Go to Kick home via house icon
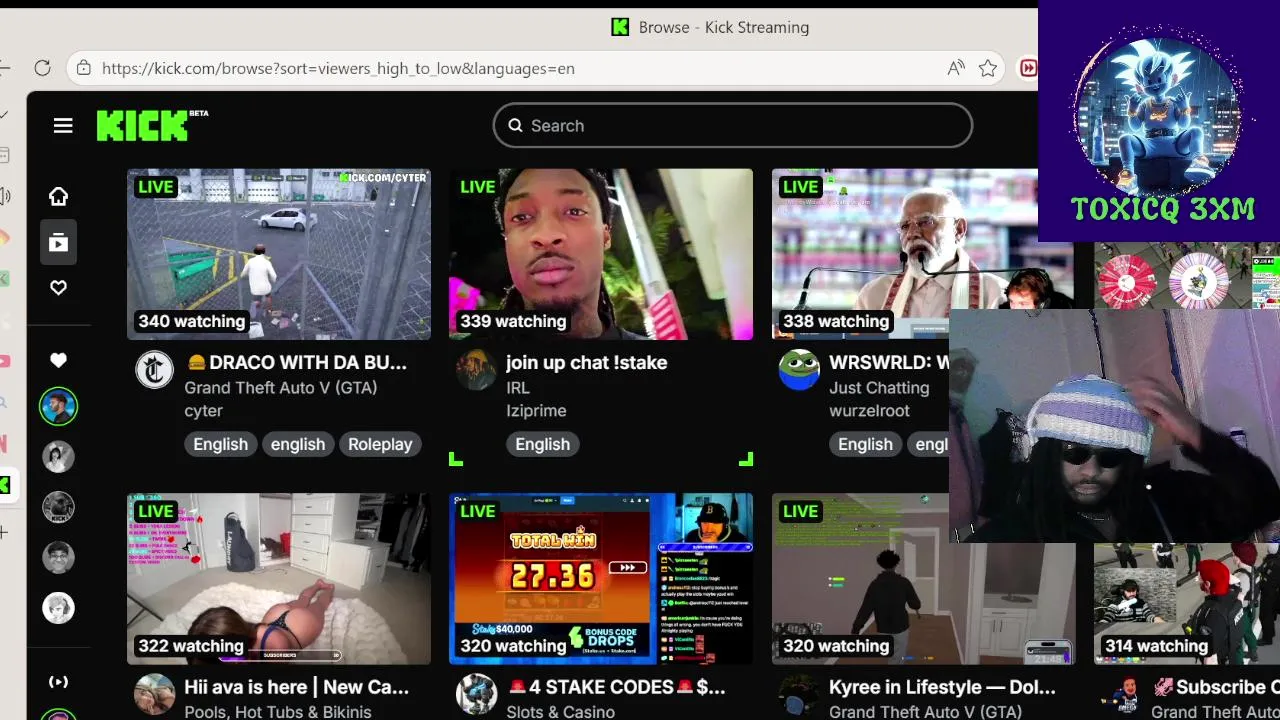This screenshot has height=720, width=1280. tap(58, 196)
